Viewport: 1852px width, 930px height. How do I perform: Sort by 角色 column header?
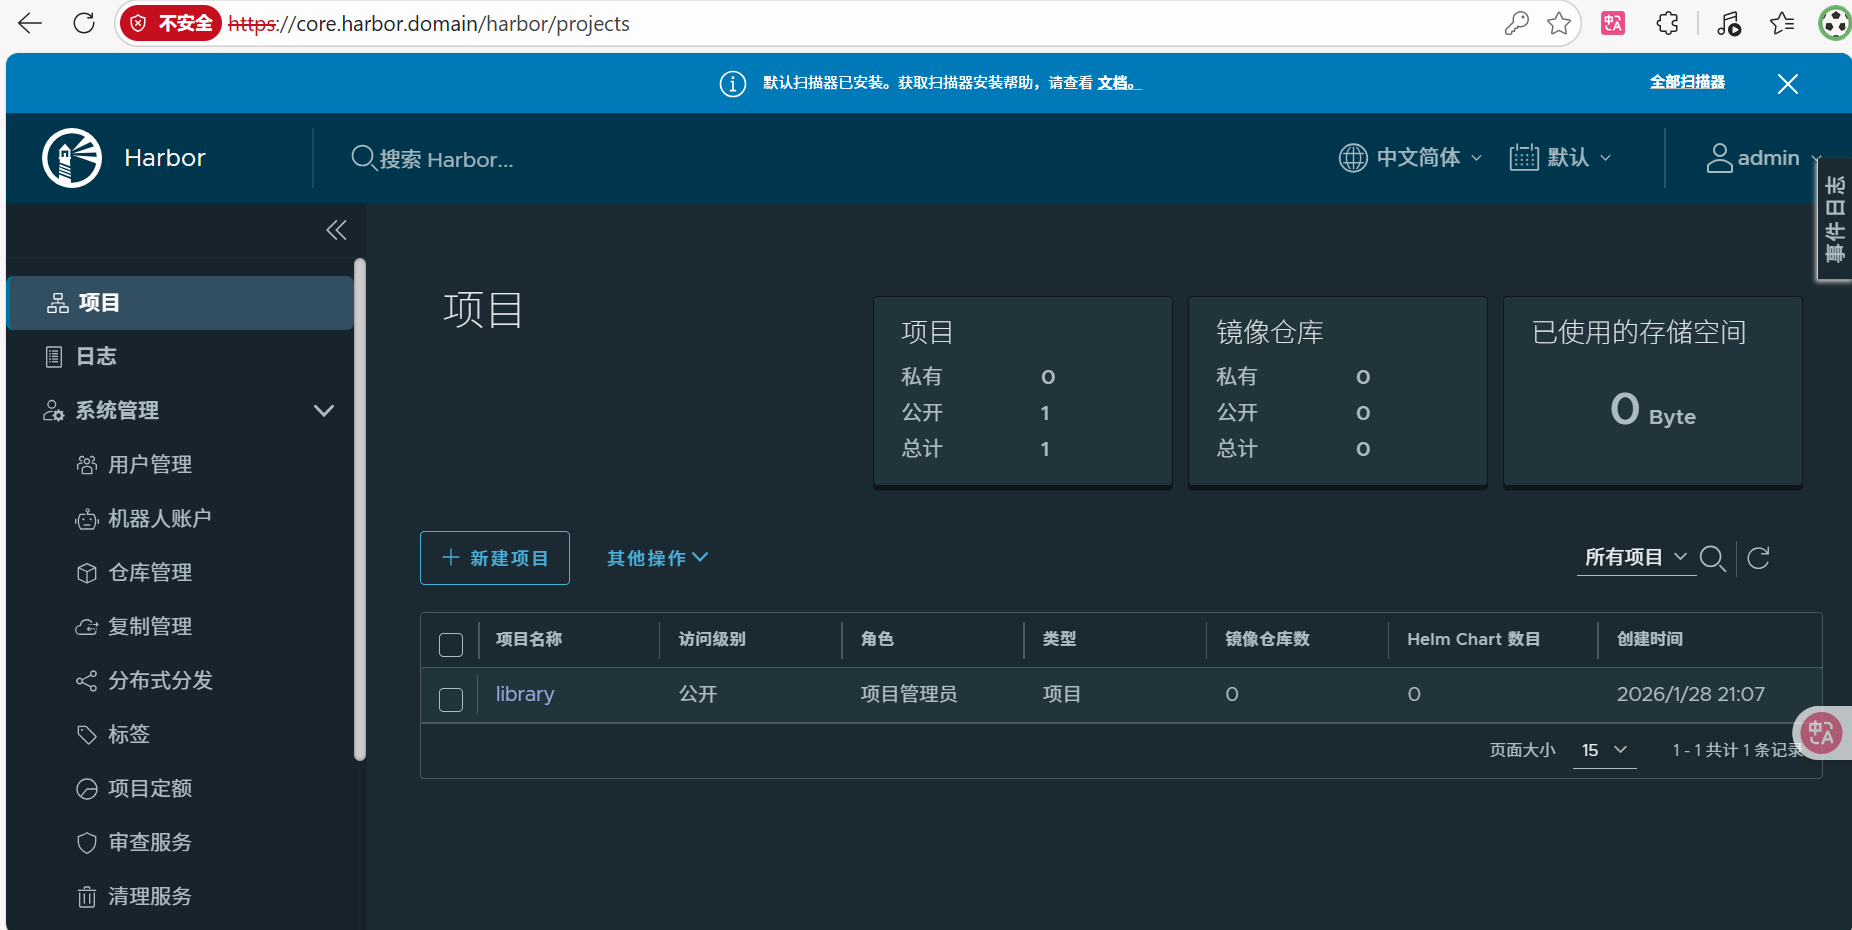pyautogui.click(x=877, y=639)
